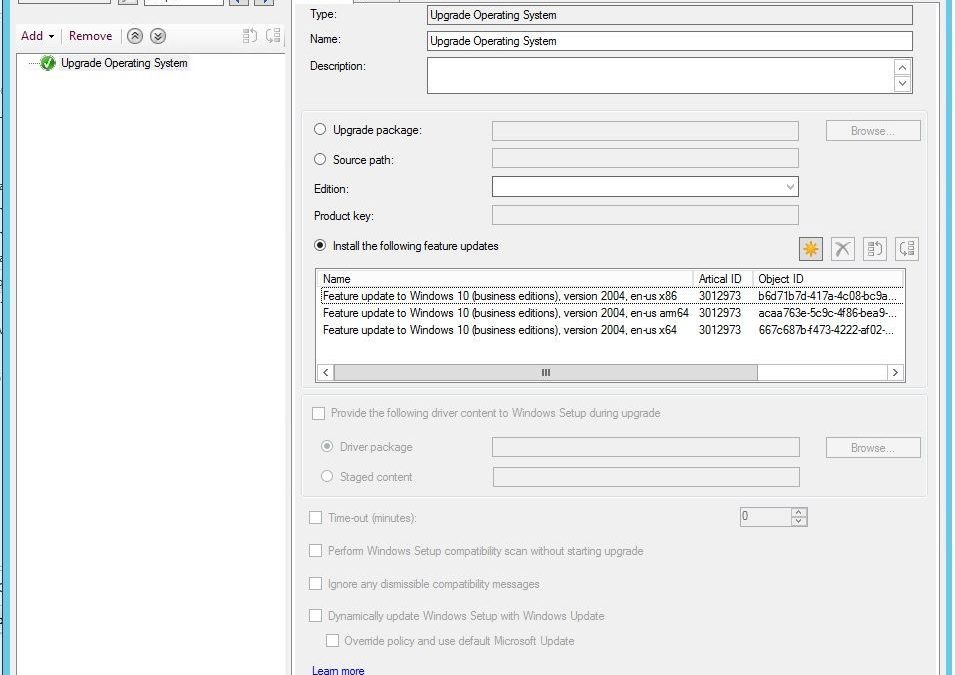Screen dimensions: 955x675
Task: Select the Source path radio button
Action: point(320,159)
